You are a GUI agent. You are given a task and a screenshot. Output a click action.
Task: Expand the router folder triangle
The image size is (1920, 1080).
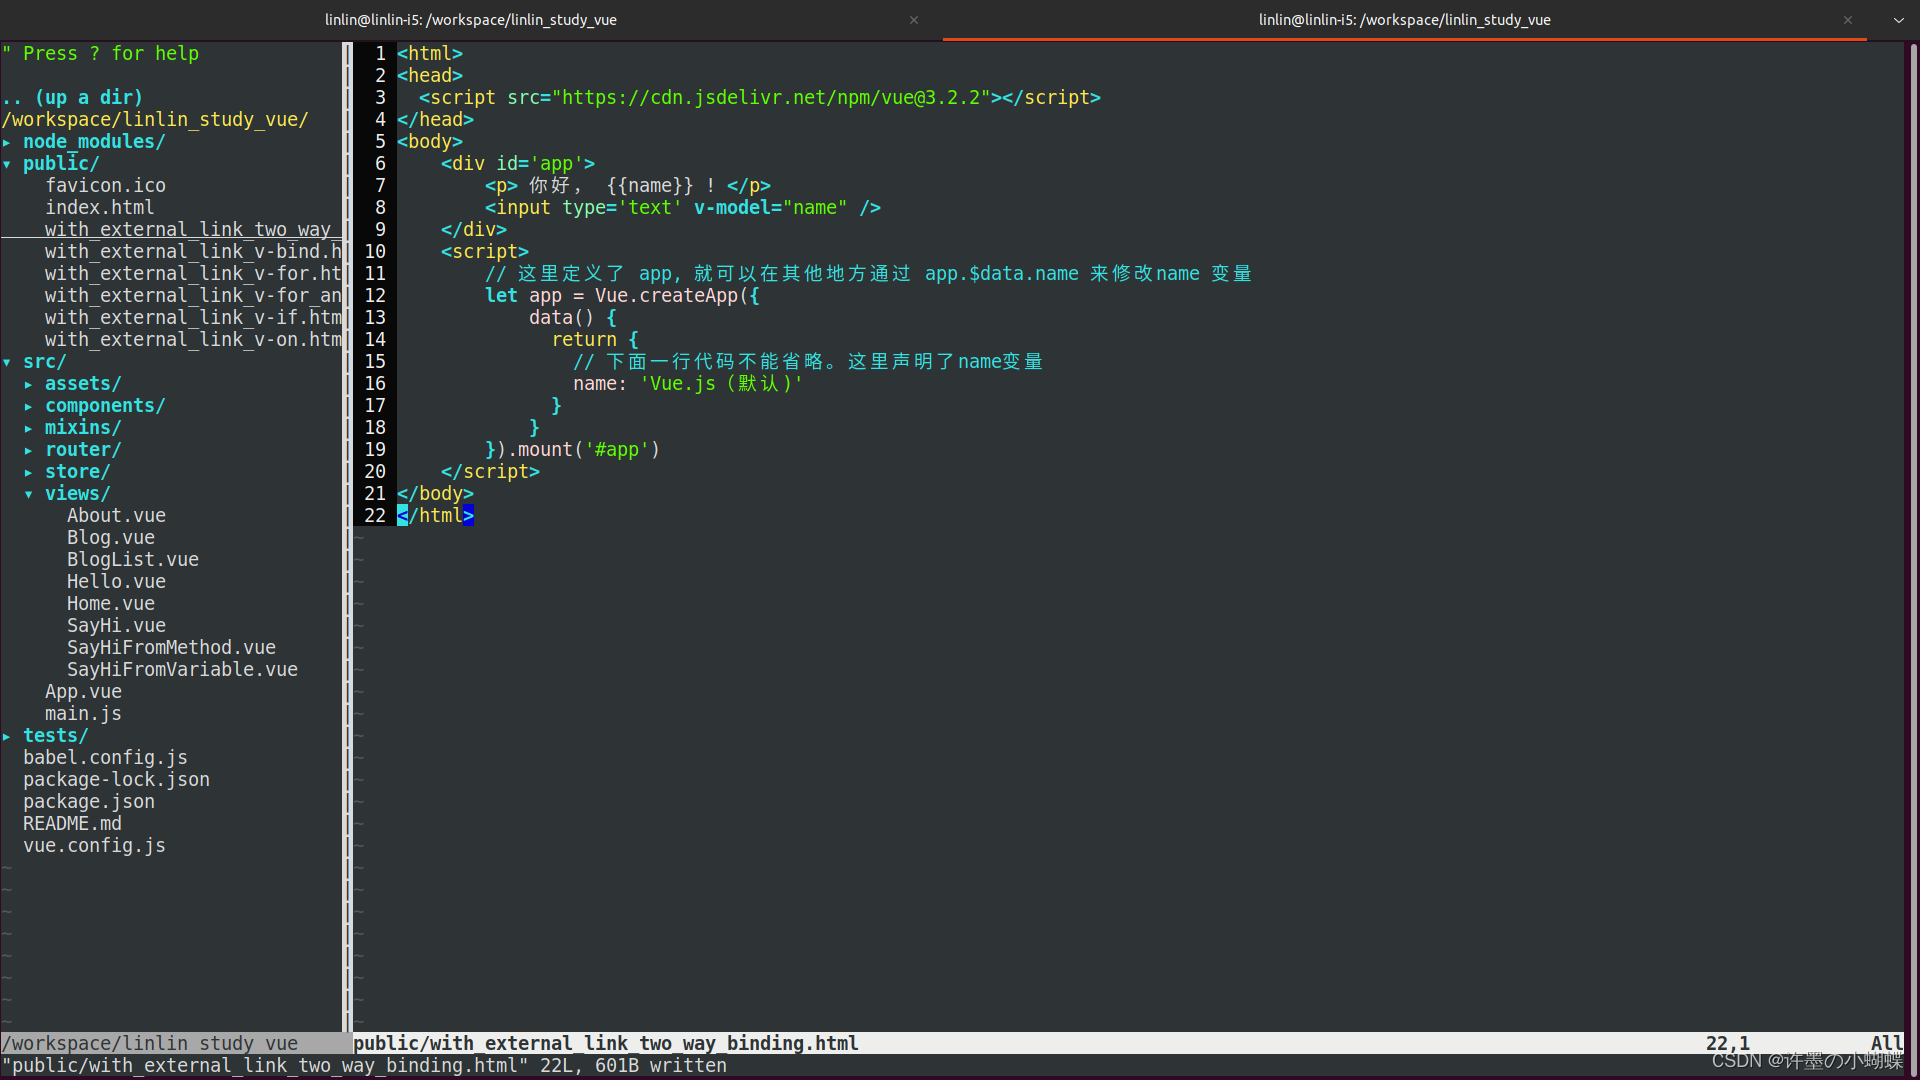pos(29,450)
